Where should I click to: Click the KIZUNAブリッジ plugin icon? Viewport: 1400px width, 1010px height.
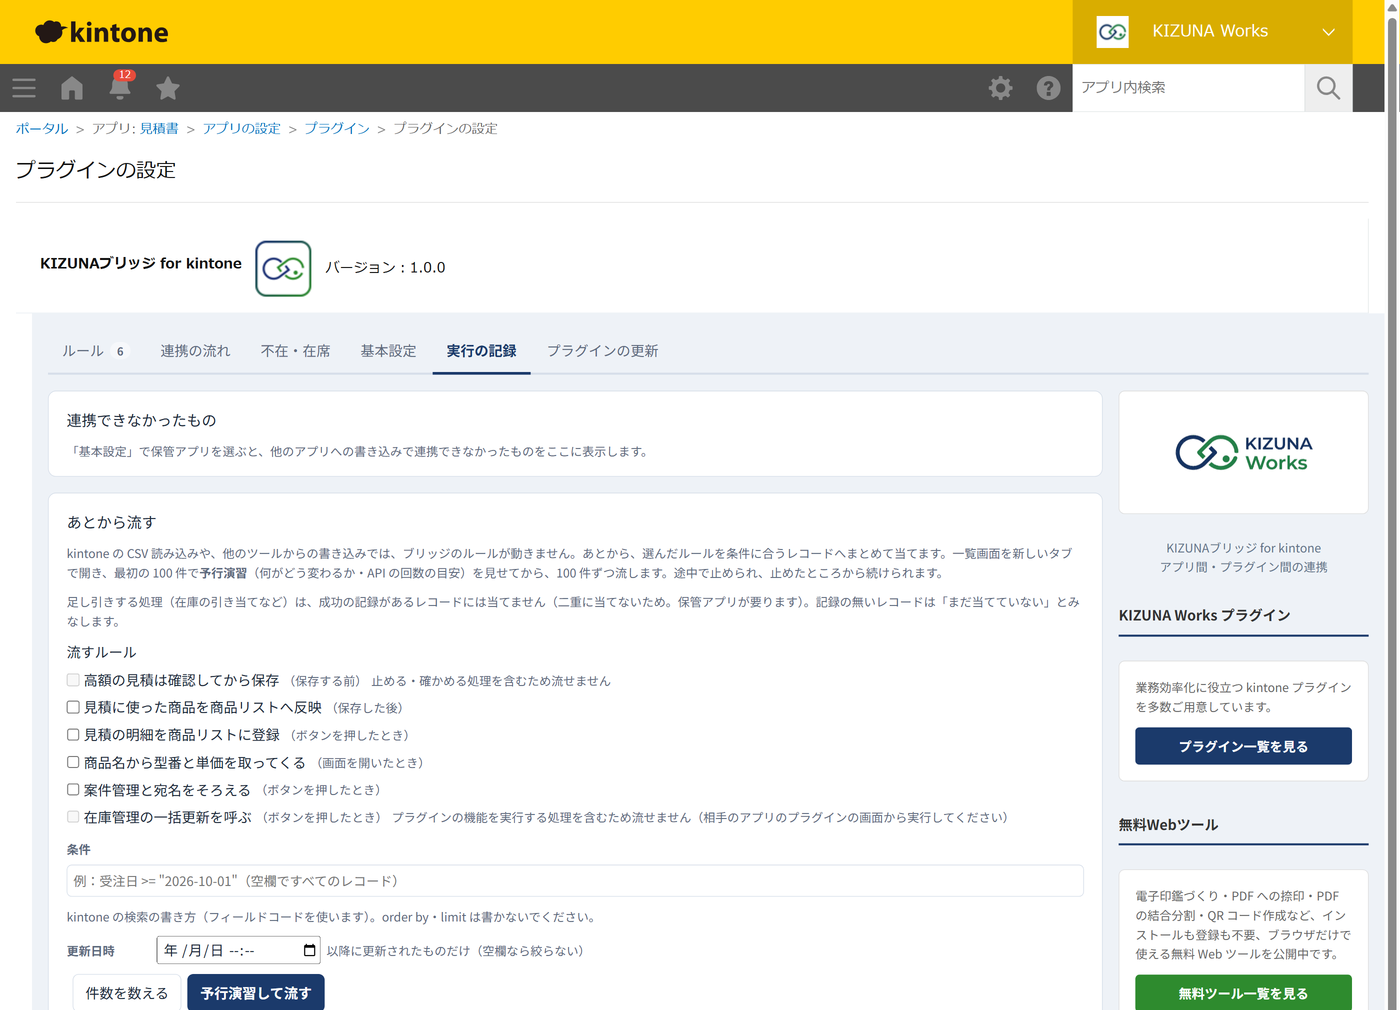(x=283, y=268)
